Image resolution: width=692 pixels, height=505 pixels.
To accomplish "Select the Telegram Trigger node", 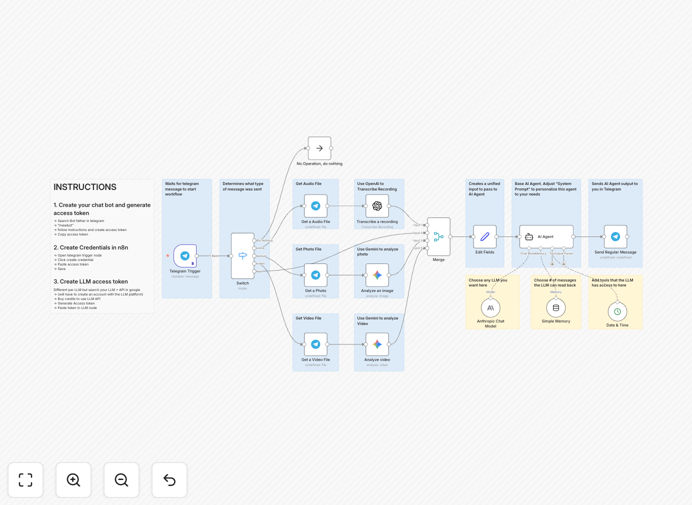I will pos(185,256).
